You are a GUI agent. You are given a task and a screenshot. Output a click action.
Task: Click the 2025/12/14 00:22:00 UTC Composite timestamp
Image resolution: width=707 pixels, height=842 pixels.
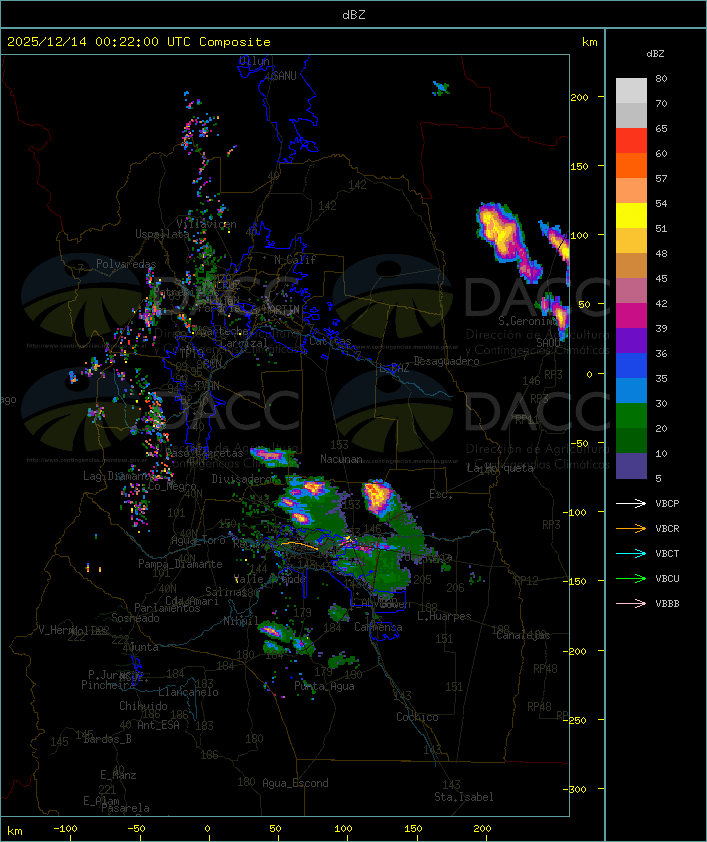coord(139,42)
